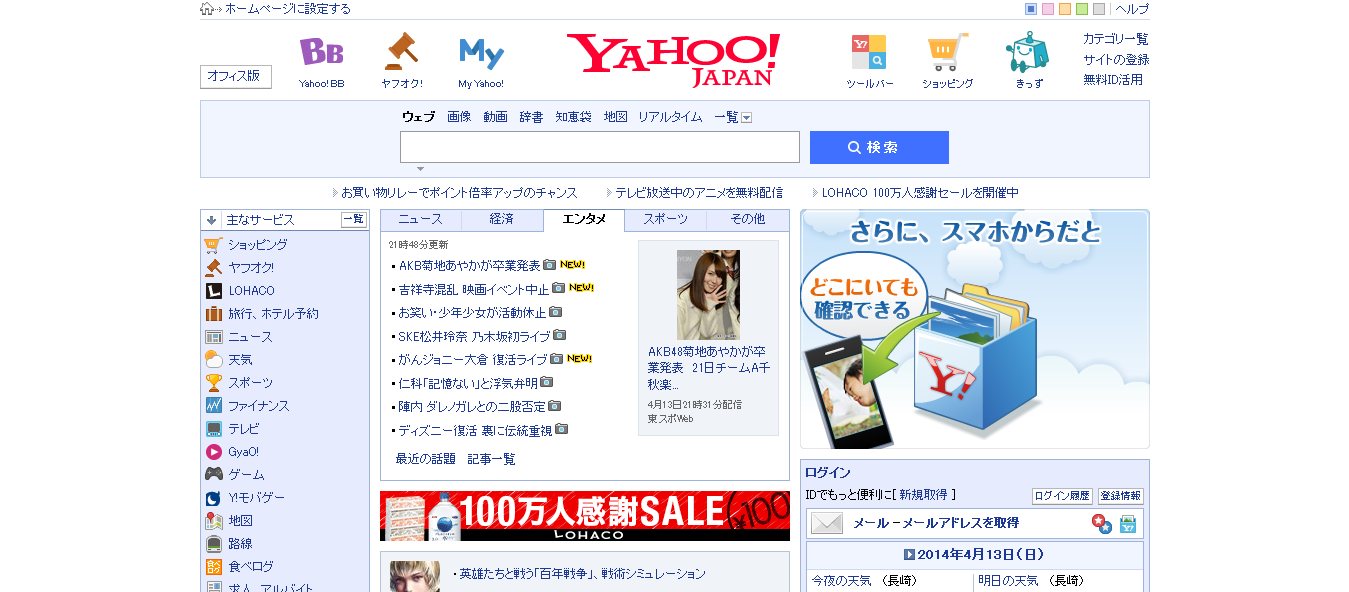1349x592 pixels.
Task: Click the down-arrow icon beside 主なサービス
Action: pyautogui.click(x=211, y=220)
